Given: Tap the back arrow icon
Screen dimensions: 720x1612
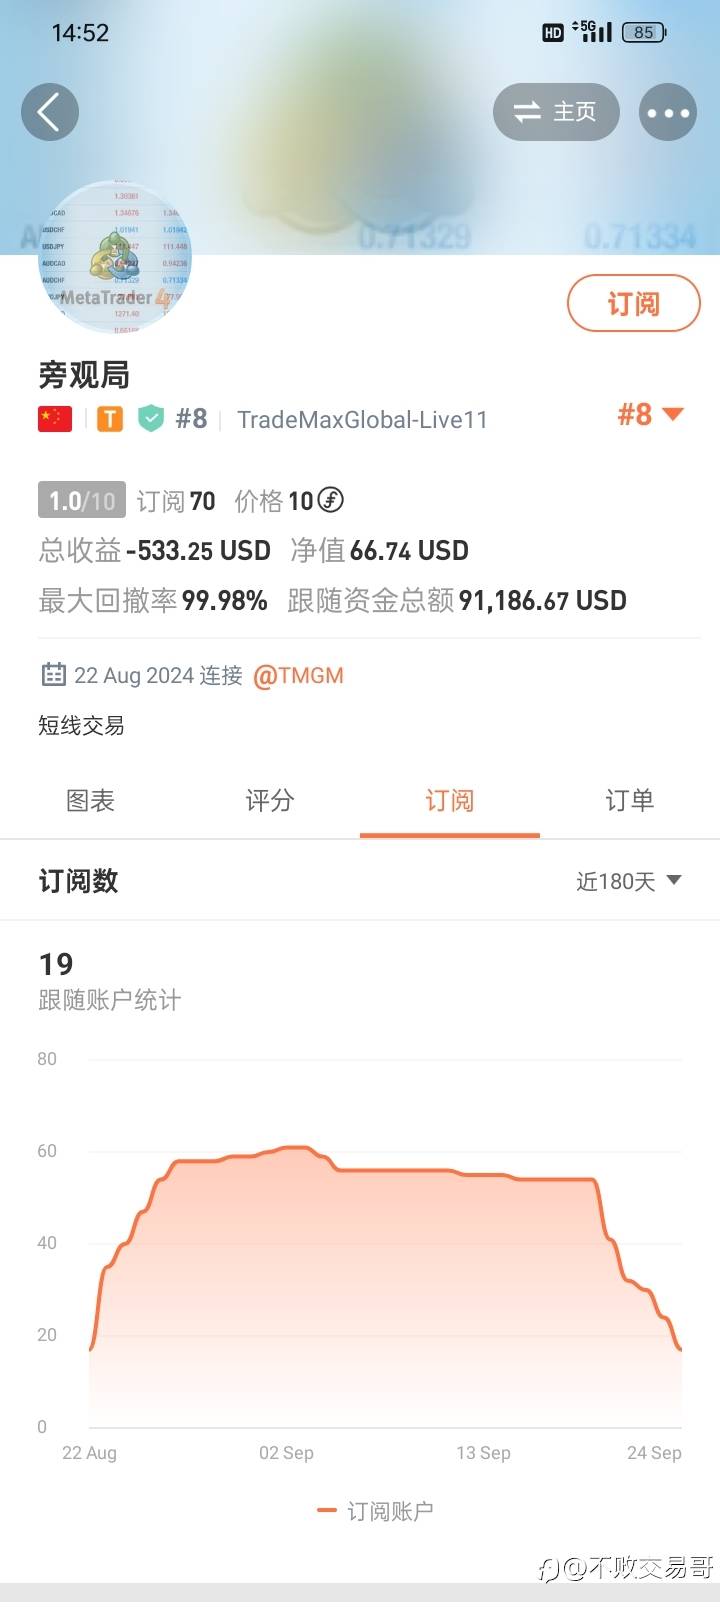Looking at the screenshot, I should pyautogui.click(x=49, y=111).
